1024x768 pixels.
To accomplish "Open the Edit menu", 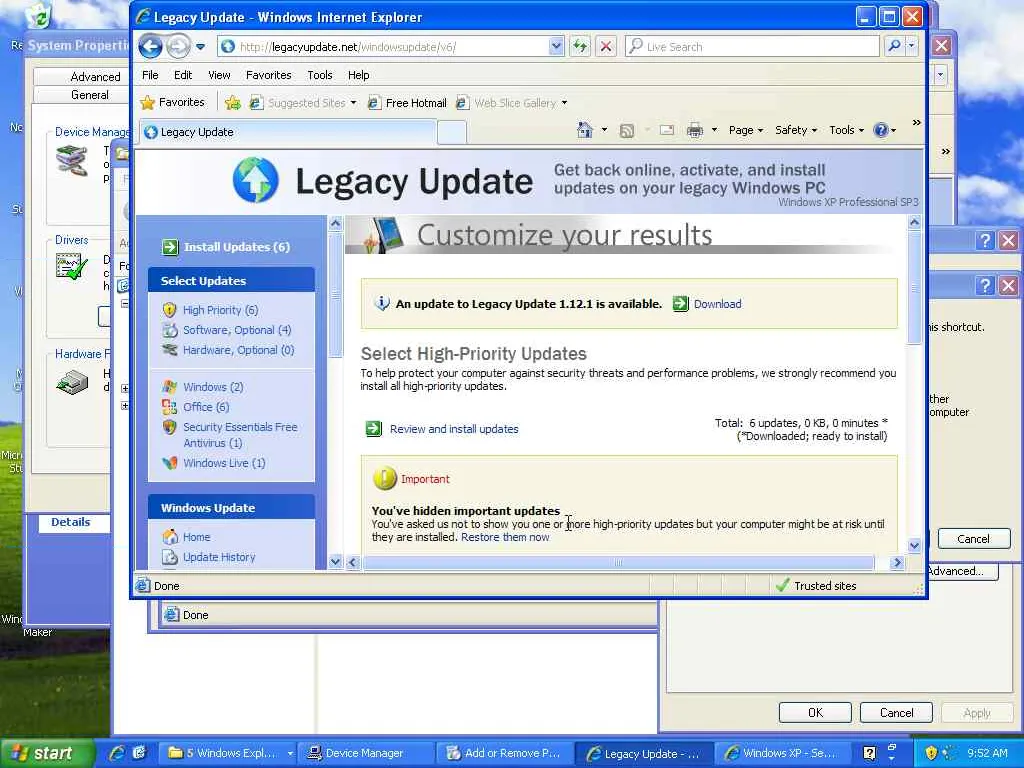I will pos(183,75).
